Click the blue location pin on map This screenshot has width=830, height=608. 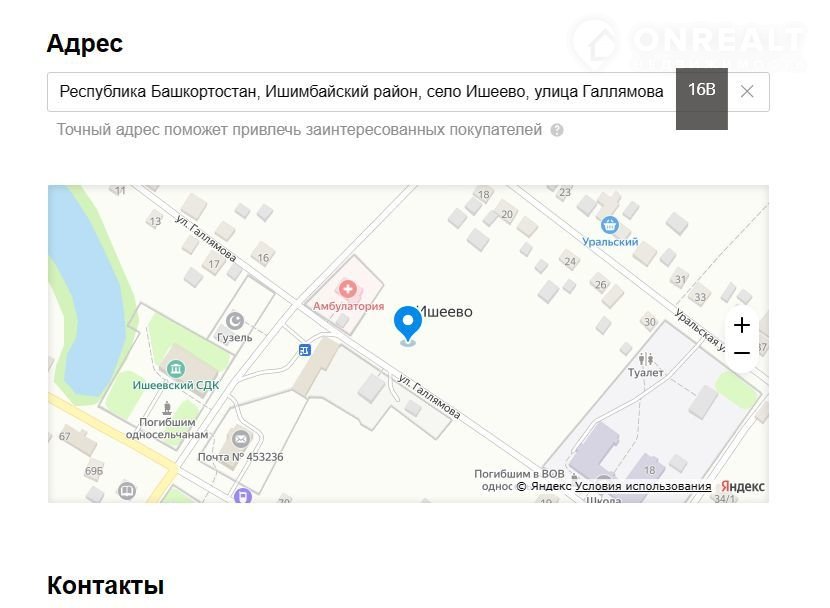coord(407,323)
